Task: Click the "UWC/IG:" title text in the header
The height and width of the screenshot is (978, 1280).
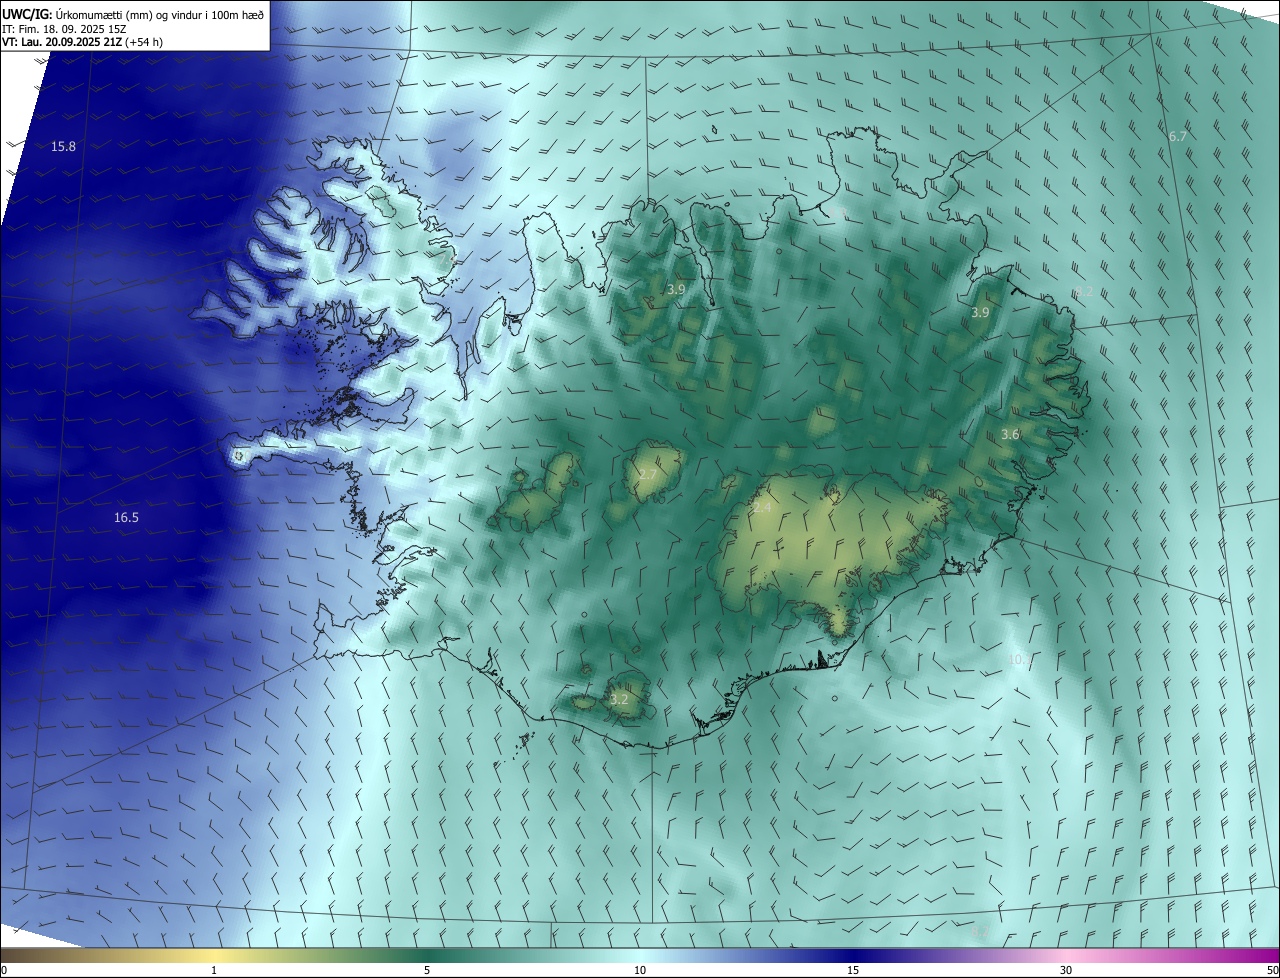Action: 26,13
